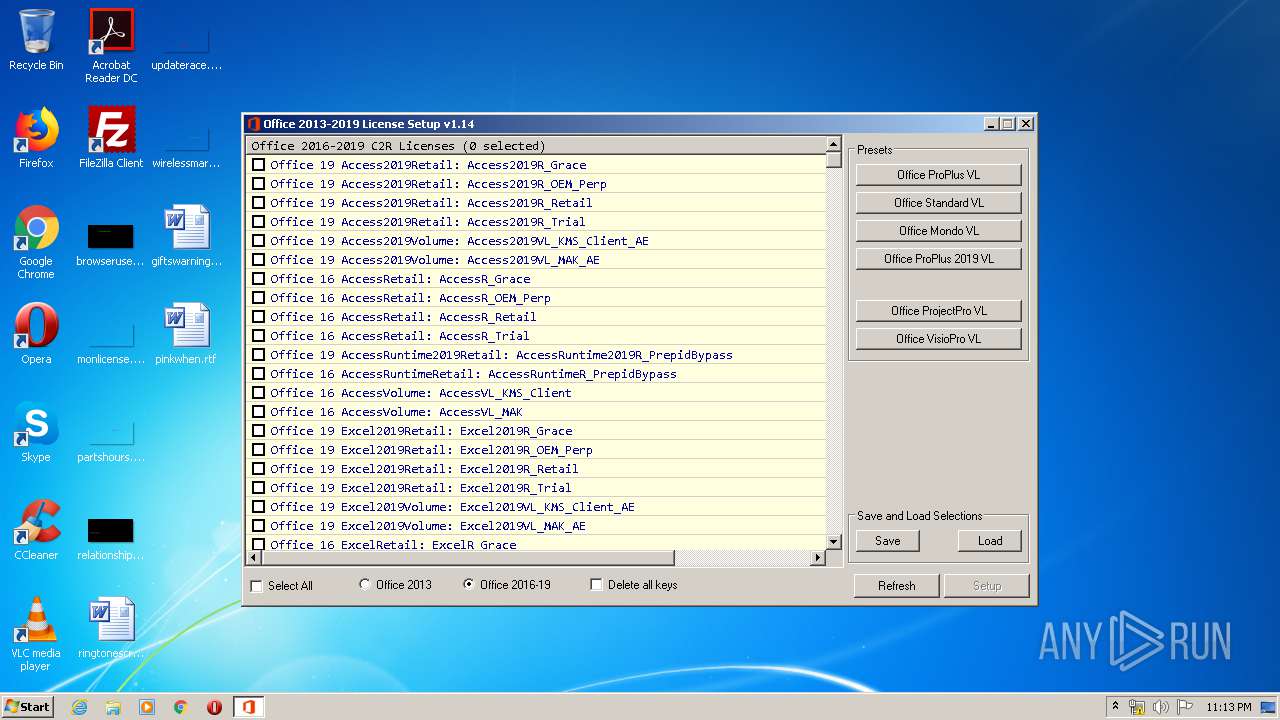Open giftswarning Word document icon

(x=187, y=236)
